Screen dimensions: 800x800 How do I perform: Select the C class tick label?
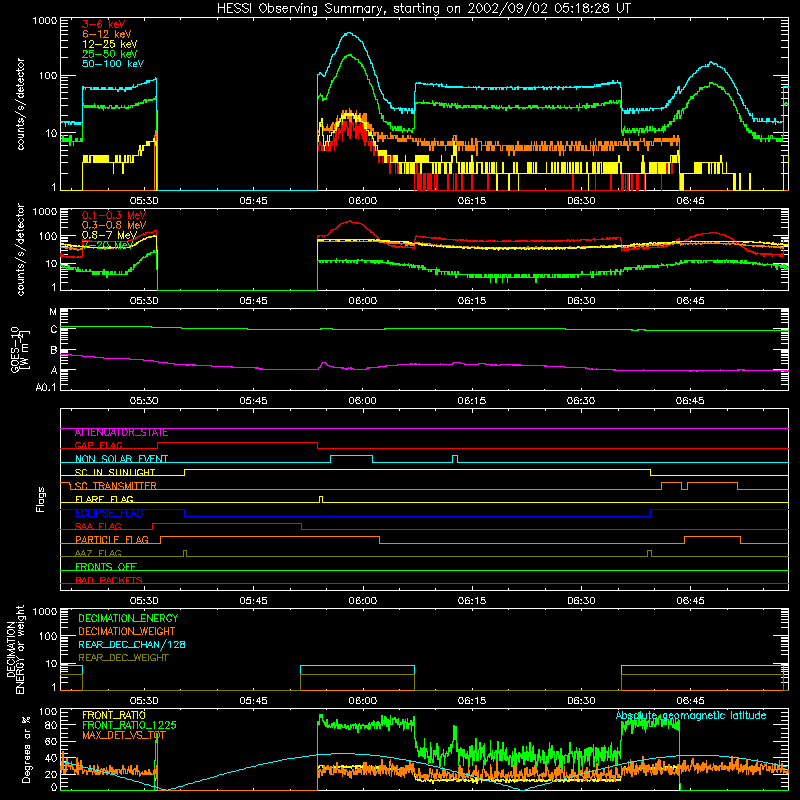54,330
